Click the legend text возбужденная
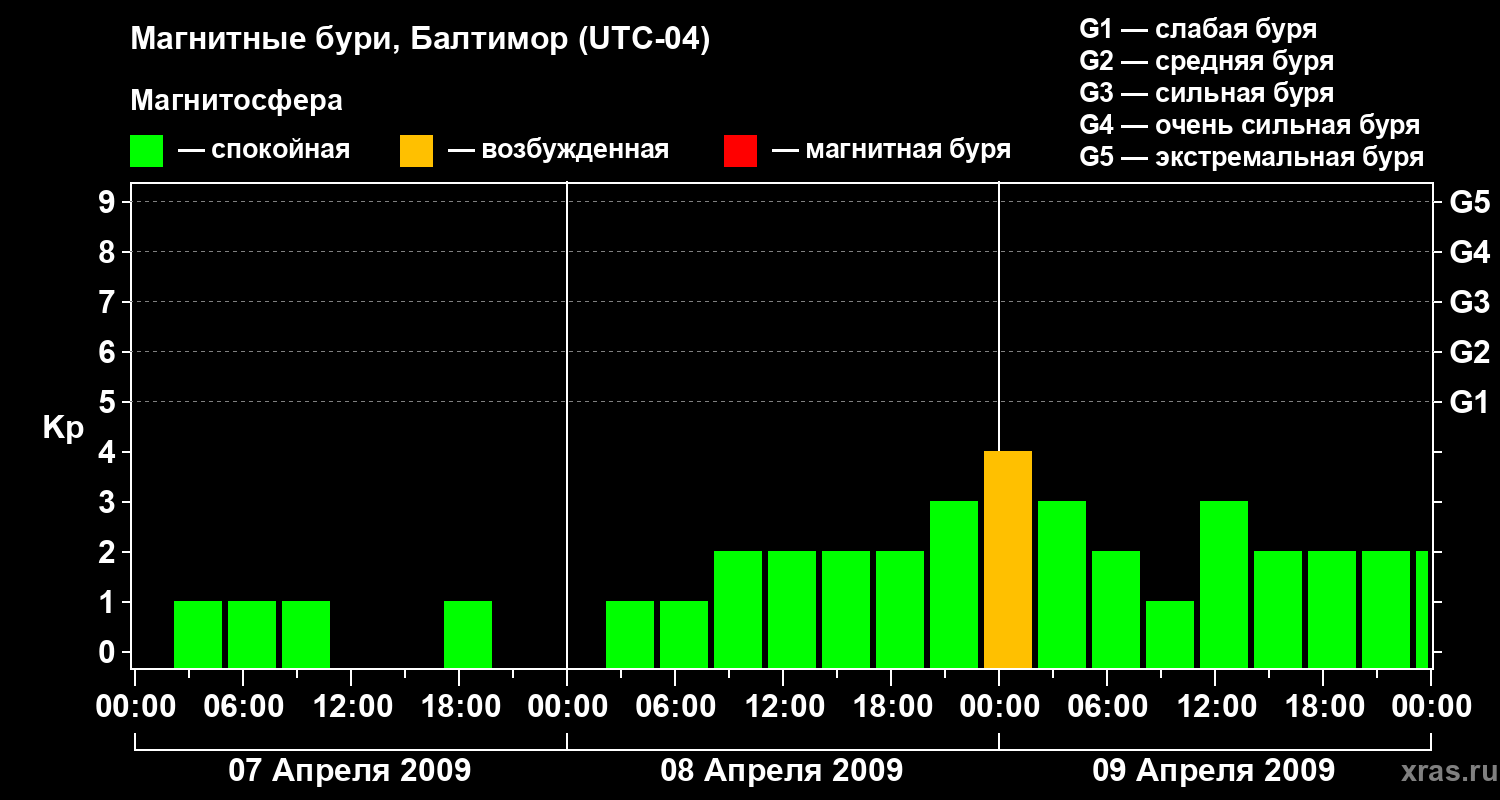The image size is (1500, 800). 575,151
